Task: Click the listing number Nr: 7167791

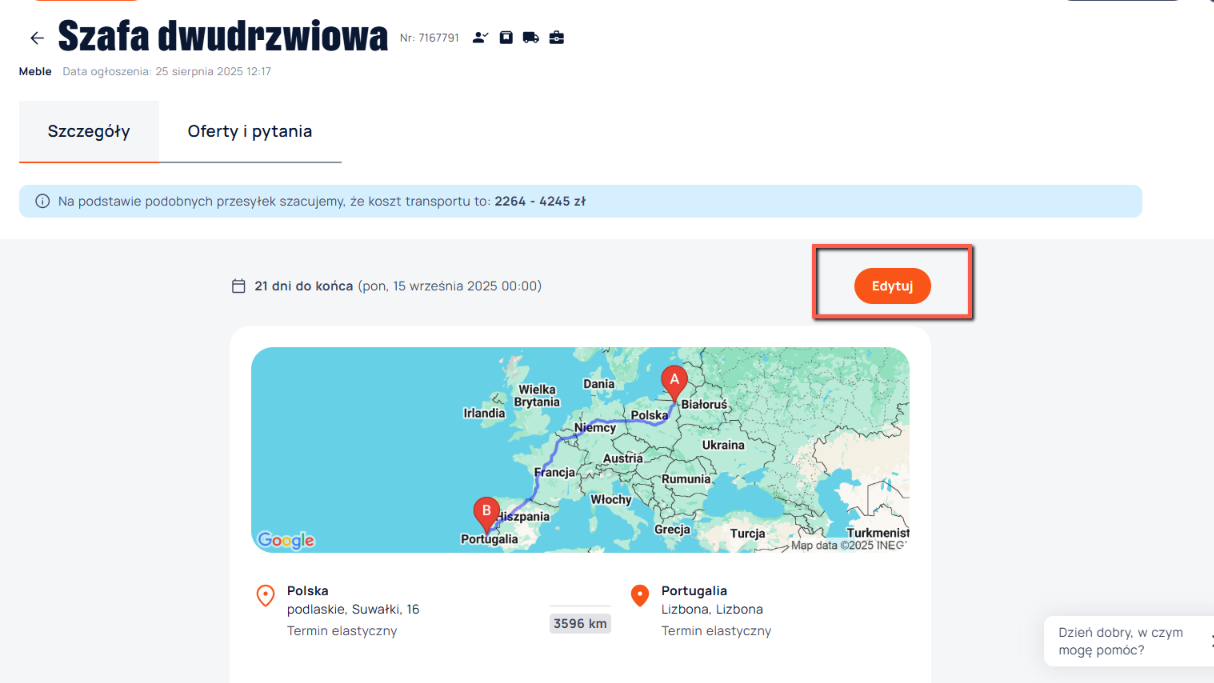Action: (429, 38)
